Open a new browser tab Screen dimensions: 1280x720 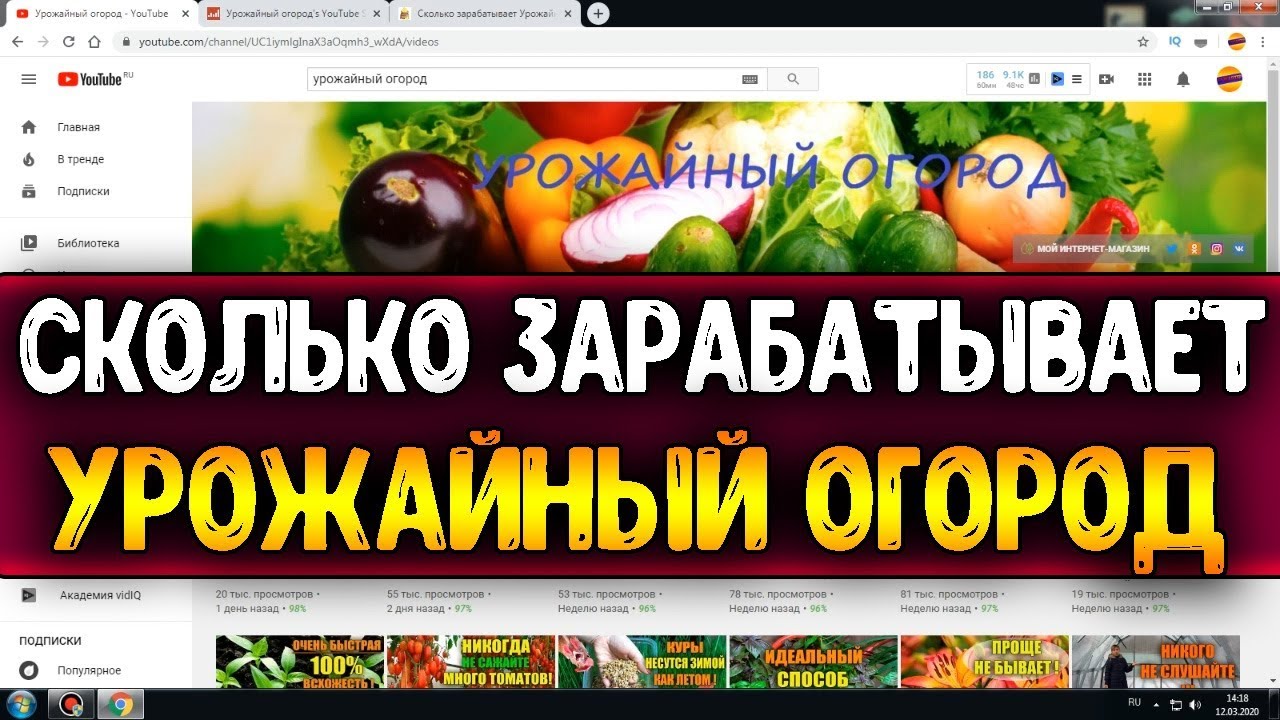[x=598, y=13]
